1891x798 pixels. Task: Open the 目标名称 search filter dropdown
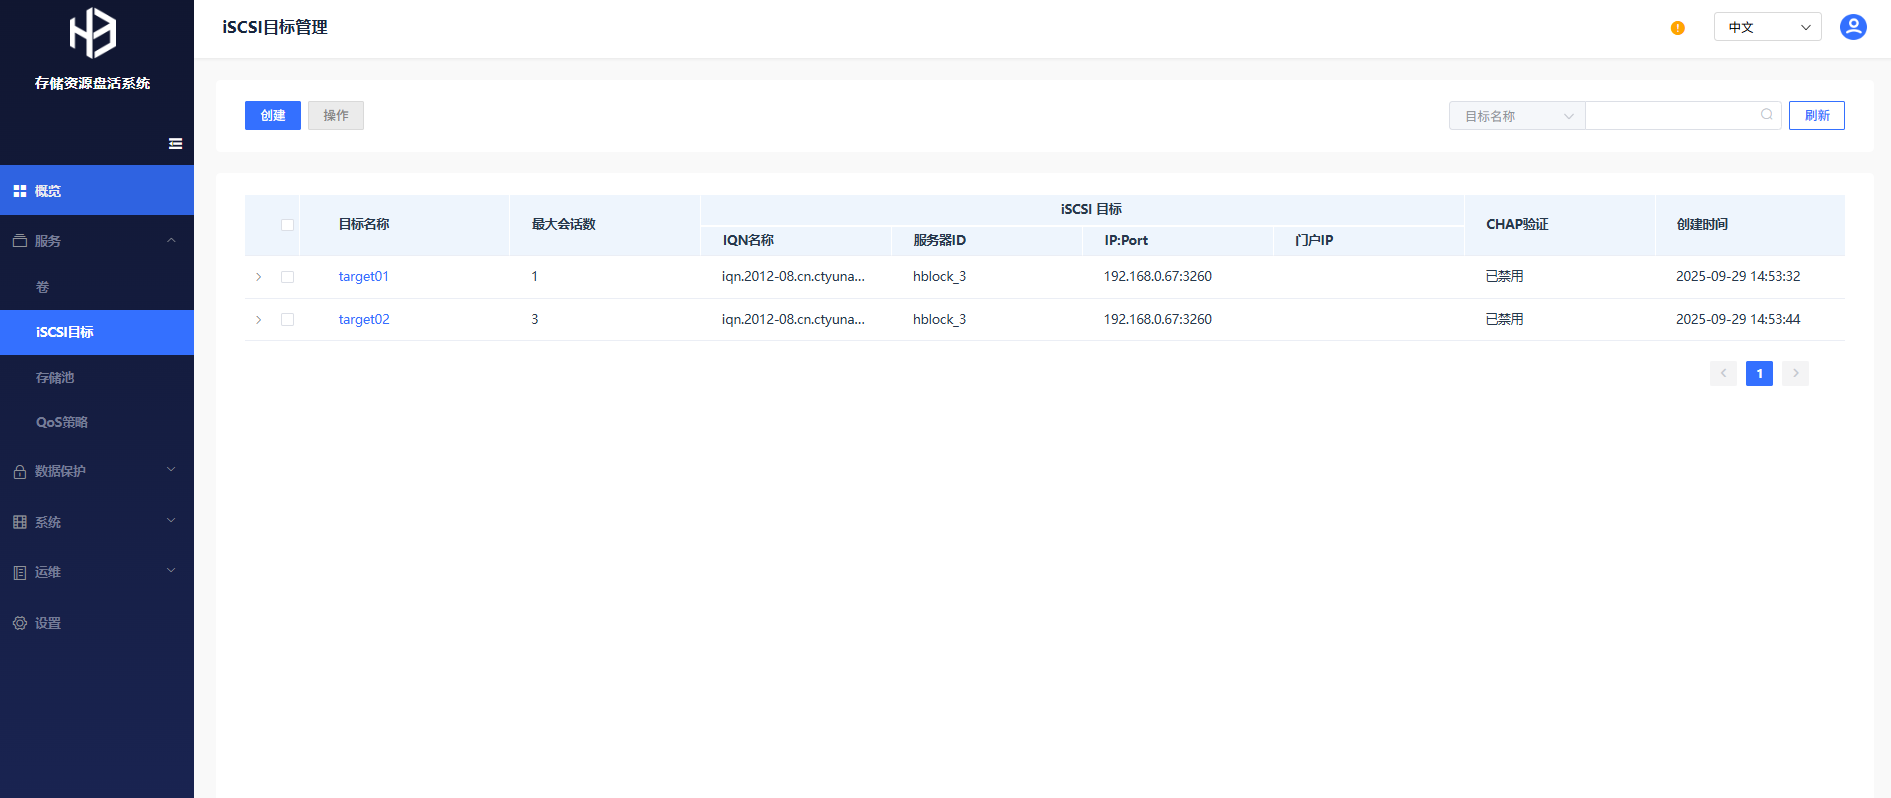1516,116
